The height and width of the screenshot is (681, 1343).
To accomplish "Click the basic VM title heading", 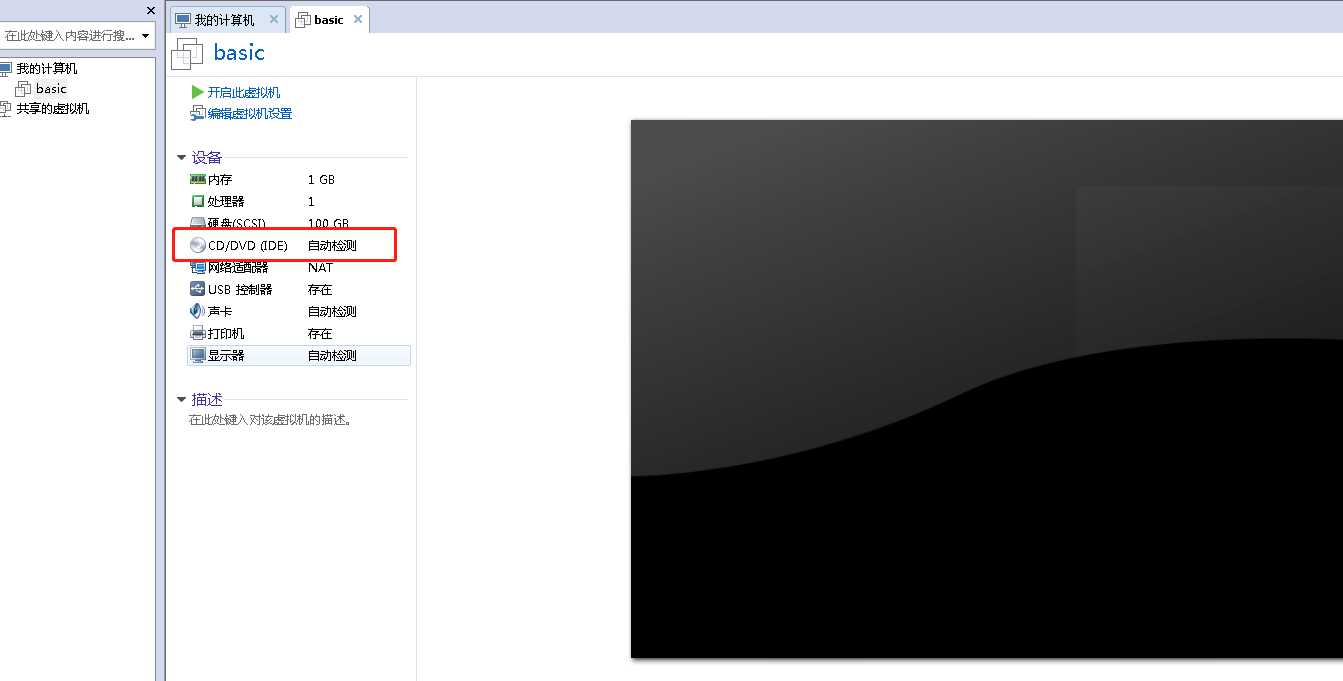I will tap(239, 52).
